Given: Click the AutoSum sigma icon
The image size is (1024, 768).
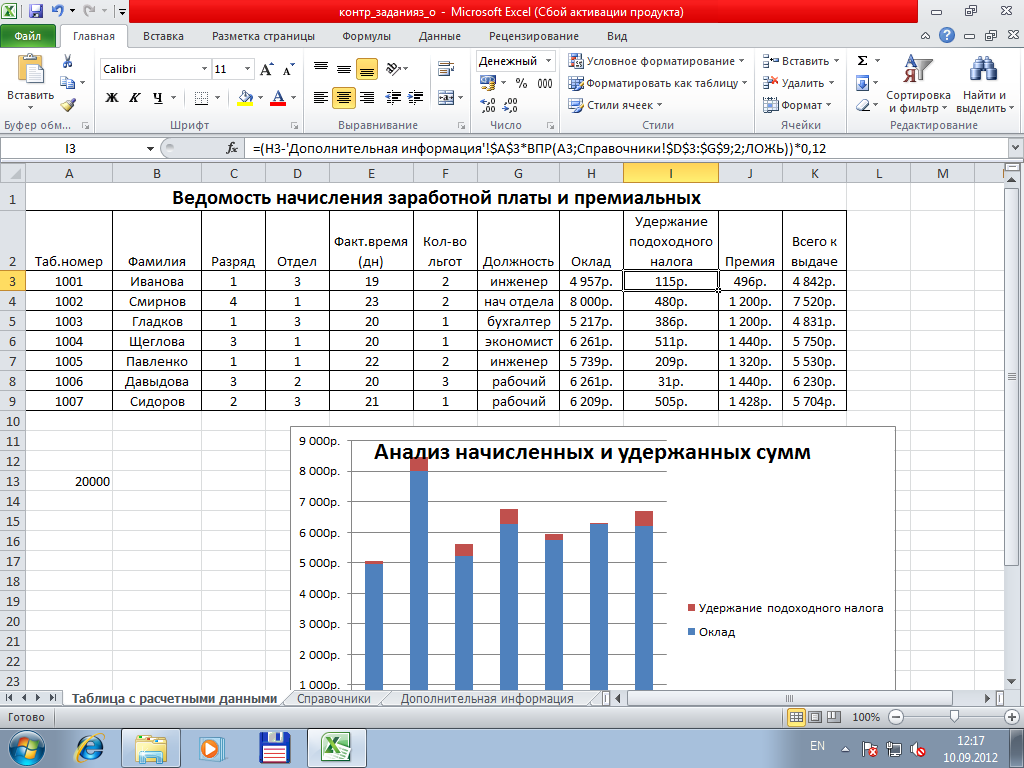Looking at the screenshot, I should (x=862, y=62).
